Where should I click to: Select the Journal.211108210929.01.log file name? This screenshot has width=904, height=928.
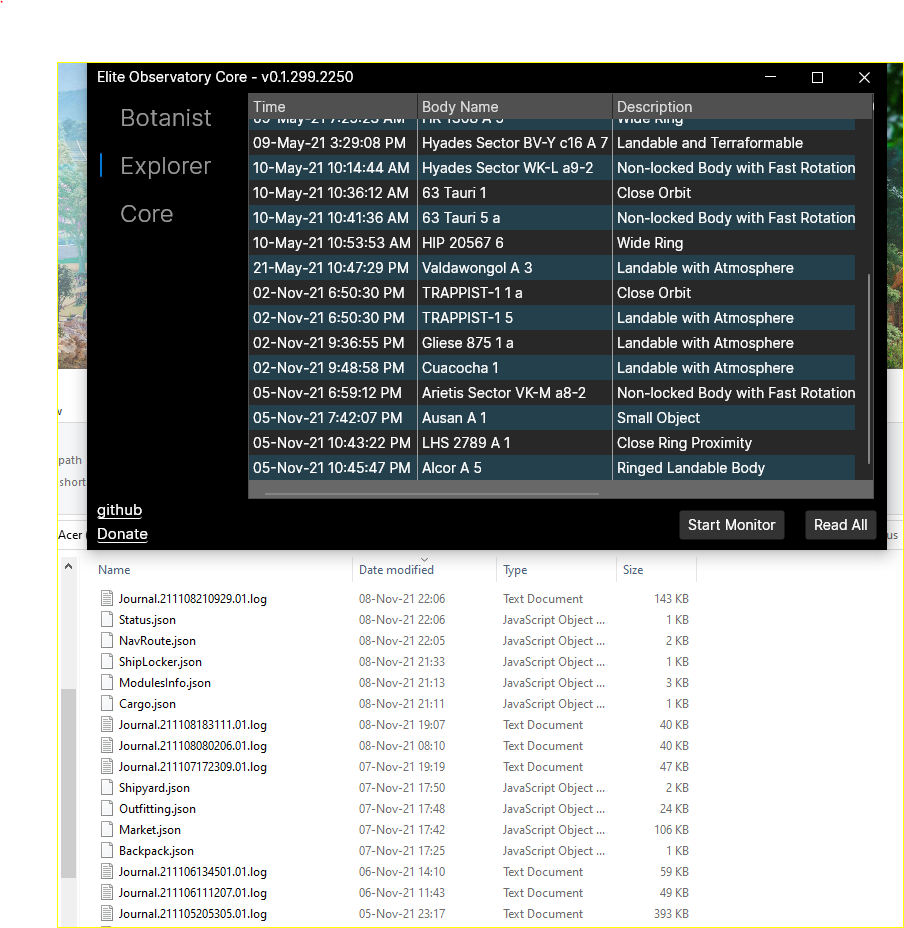192,598
